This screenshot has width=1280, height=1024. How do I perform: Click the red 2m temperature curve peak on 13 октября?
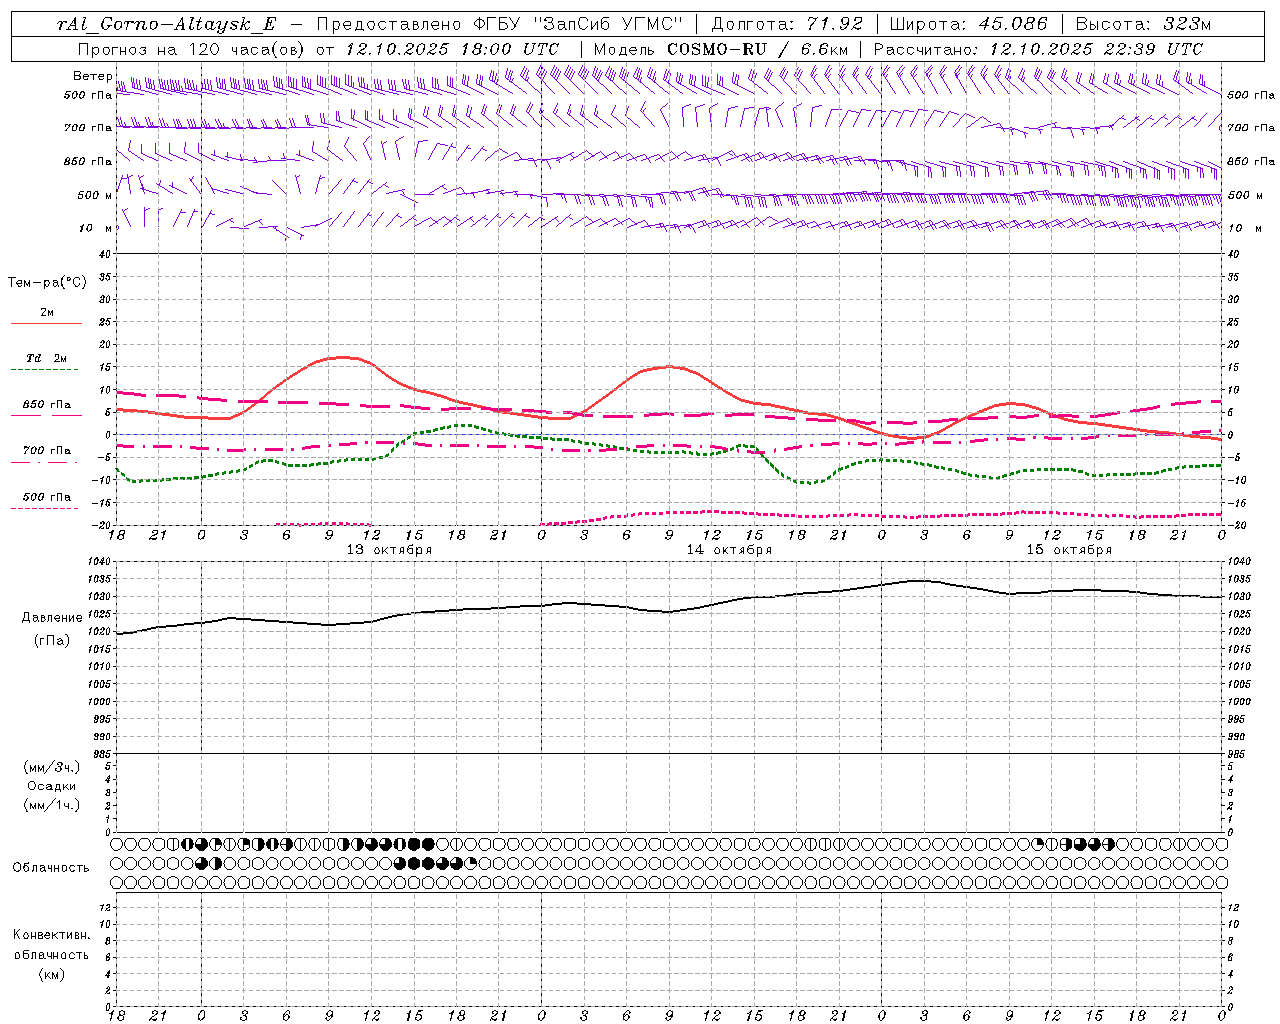[x=342, y=357]
